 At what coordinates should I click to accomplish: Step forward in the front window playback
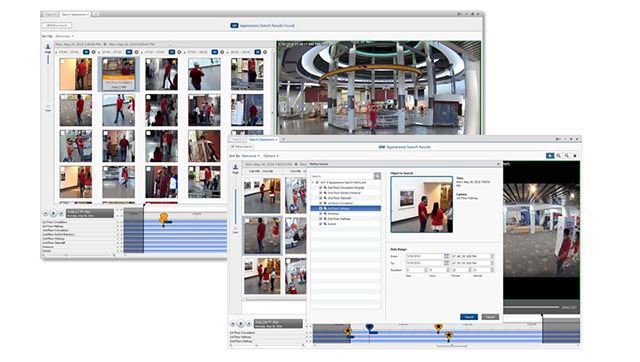pyautogui.click(x=249, y=324)
